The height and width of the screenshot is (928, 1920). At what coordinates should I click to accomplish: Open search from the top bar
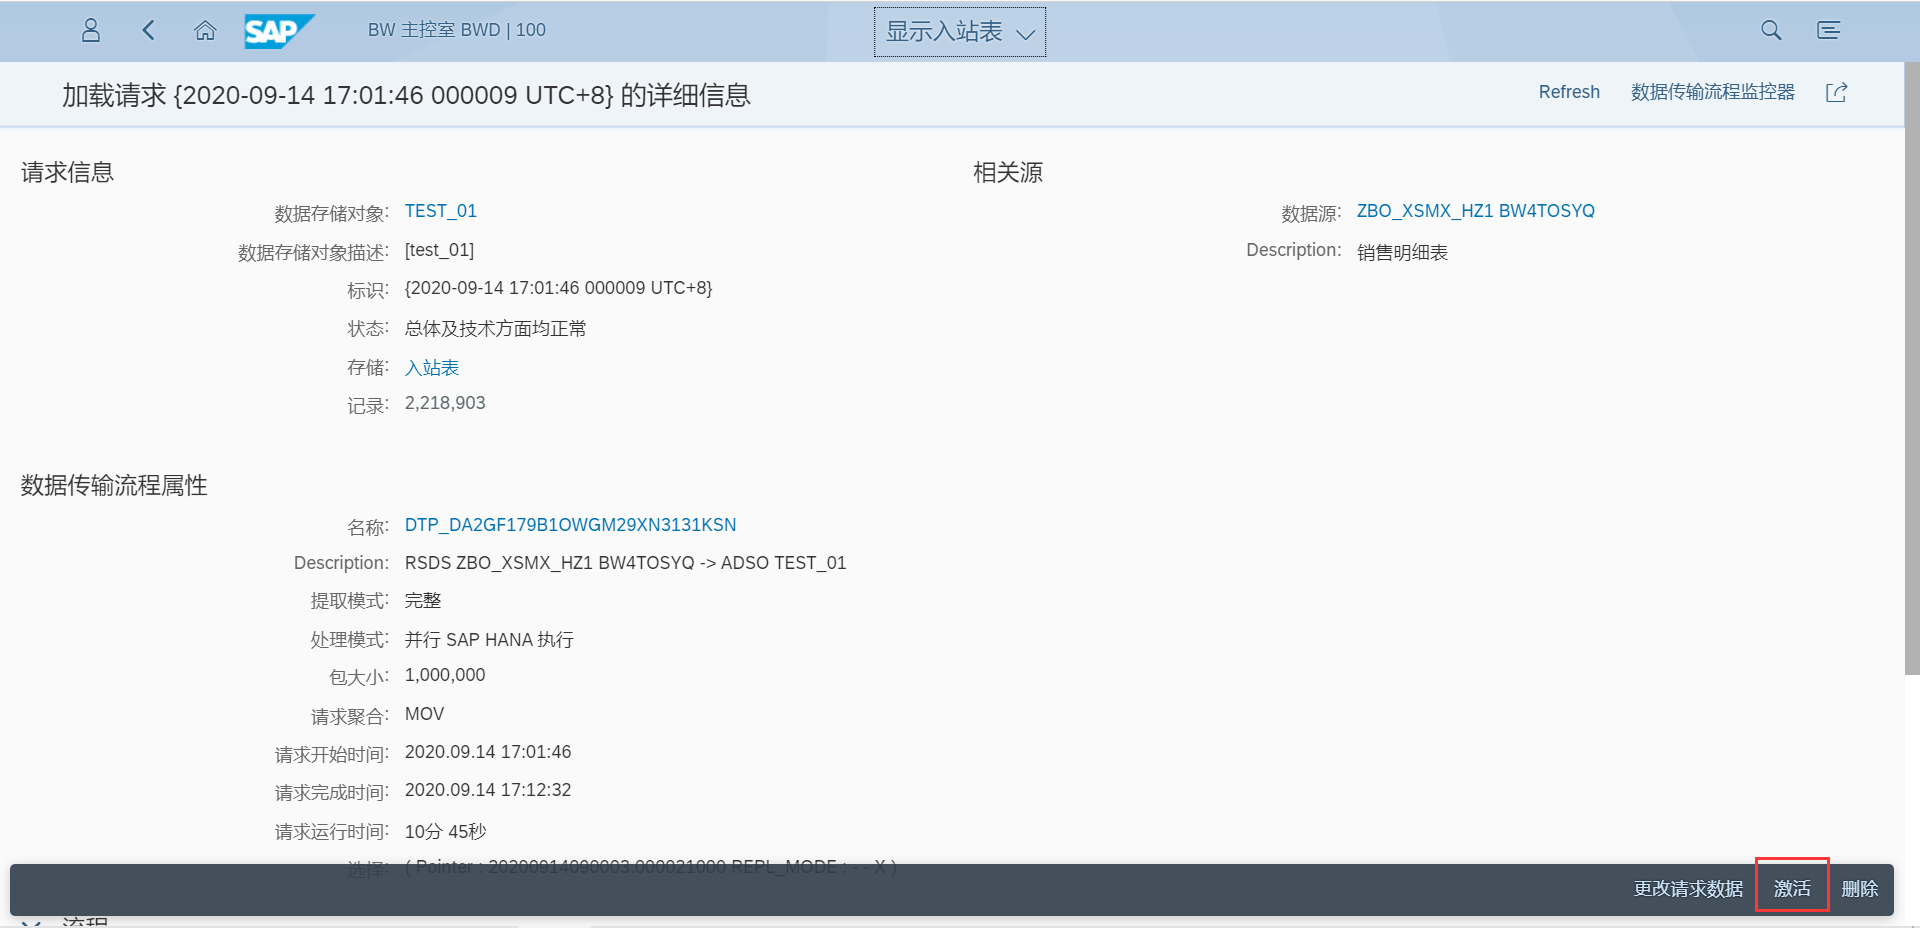[x=1770, y=31]
